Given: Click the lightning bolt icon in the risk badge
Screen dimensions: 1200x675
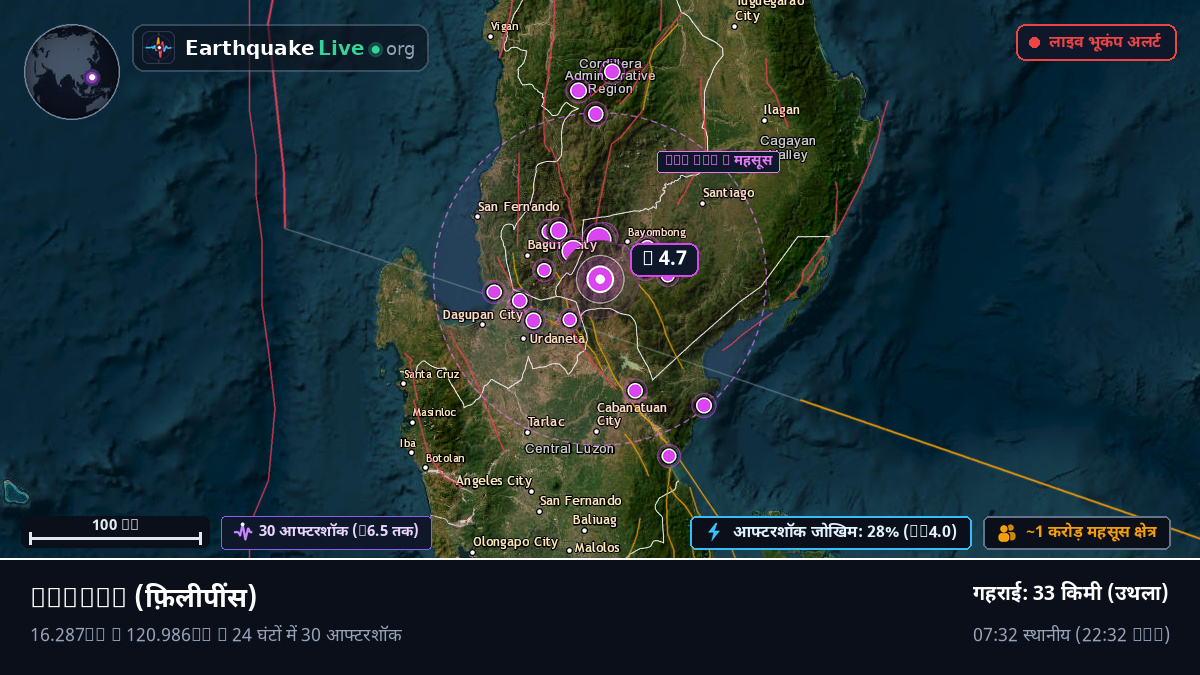Looking at the screenshot, I should coord(714,532).
